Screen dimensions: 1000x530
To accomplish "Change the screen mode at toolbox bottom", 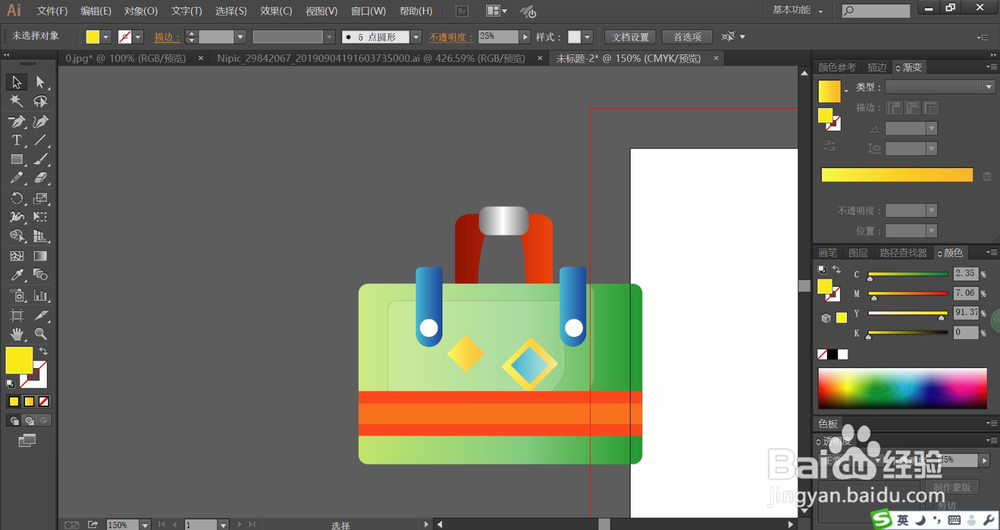I will click(x=27, y=441).
